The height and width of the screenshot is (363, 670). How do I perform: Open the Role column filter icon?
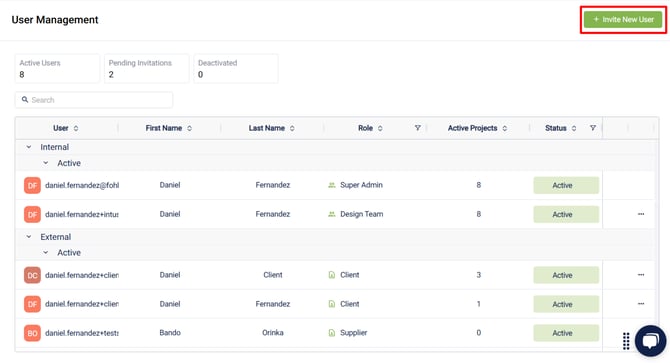click(417, 128)
